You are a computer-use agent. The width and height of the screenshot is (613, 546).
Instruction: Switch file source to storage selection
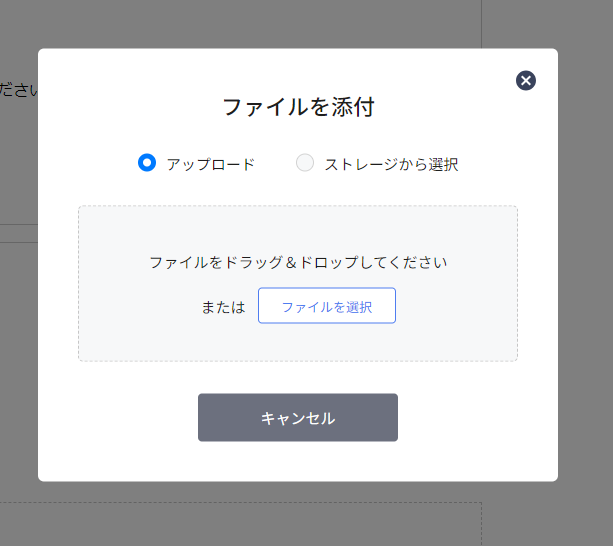[x=305, y=163]
